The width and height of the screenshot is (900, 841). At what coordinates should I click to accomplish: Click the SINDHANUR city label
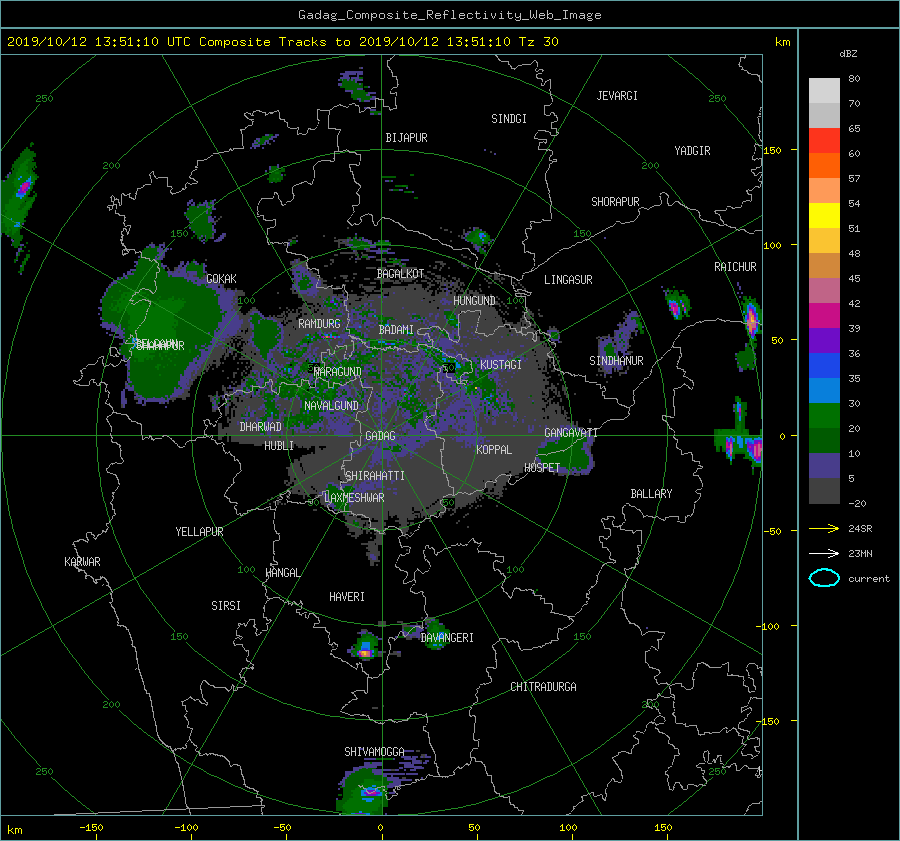point(616,361)
